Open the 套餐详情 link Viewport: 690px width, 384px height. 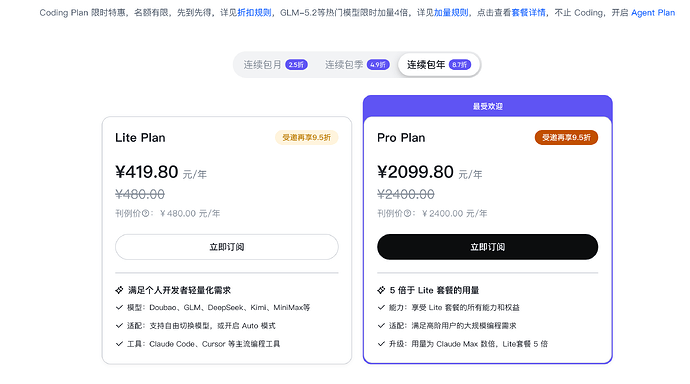point(529,13)
